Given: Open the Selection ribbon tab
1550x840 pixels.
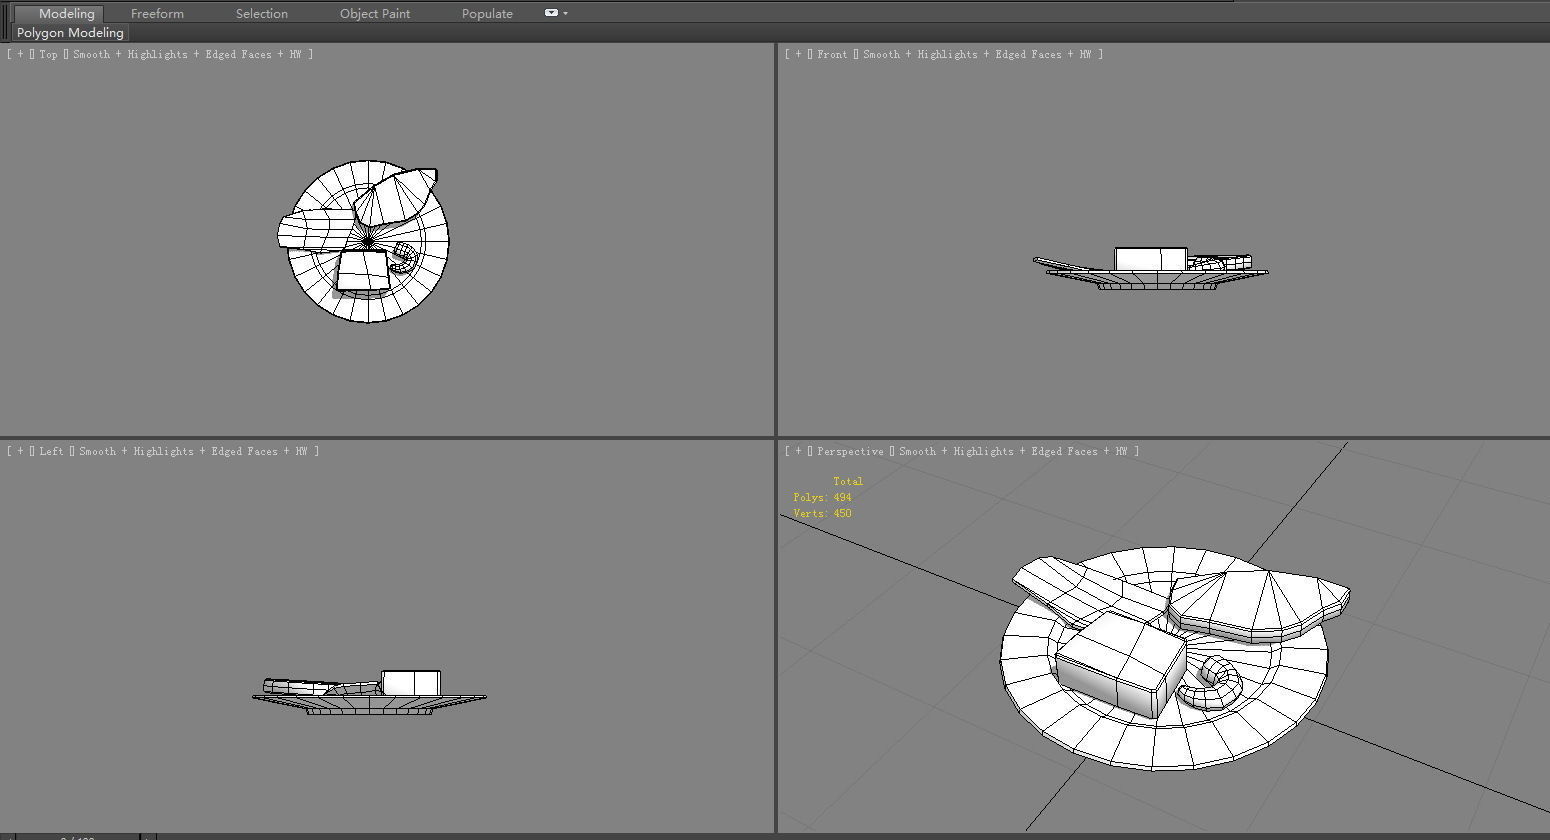Looking at the screenshot, I should [x=262, y=14].
